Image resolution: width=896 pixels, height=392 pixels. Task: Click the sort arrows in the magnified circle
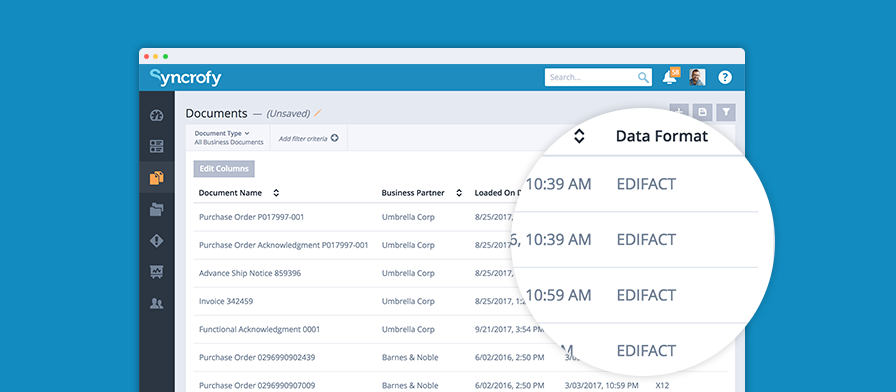tap(579, 136)
